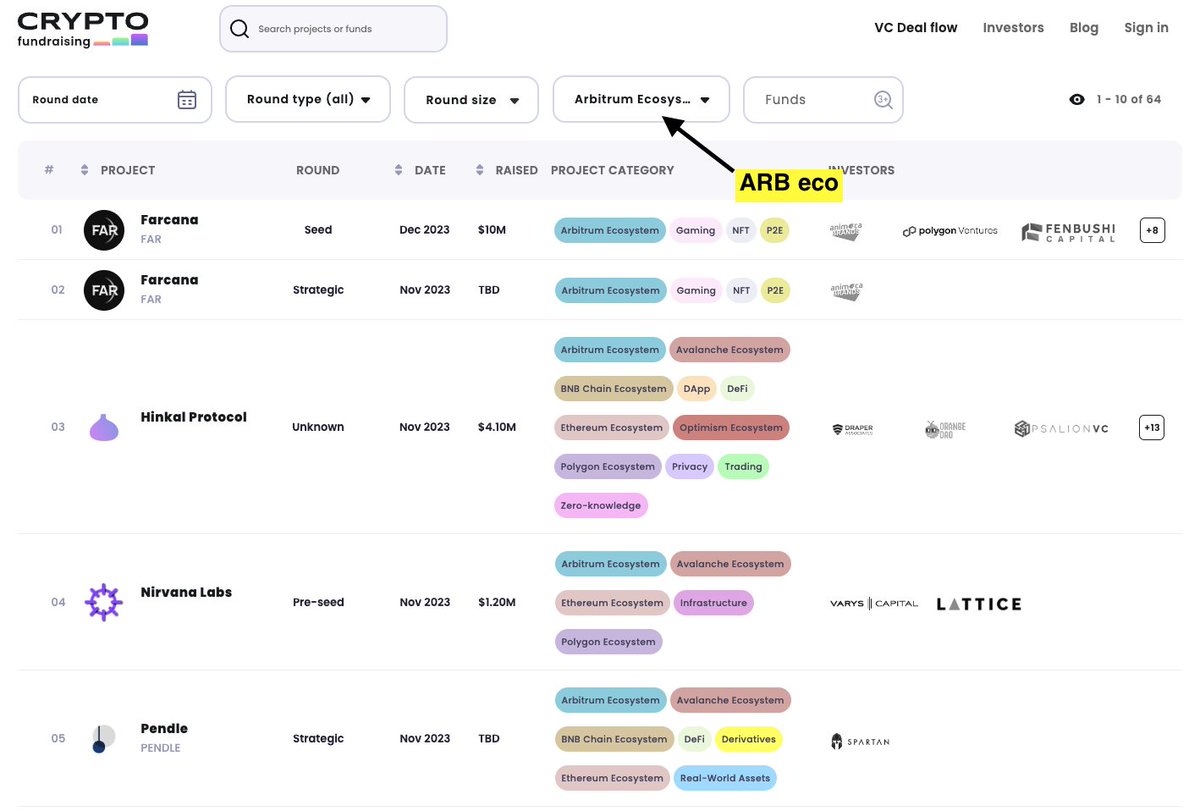The image size is (1200, 811).
Task: Open the Varys Capital investor logo
Action: [874, 603]
